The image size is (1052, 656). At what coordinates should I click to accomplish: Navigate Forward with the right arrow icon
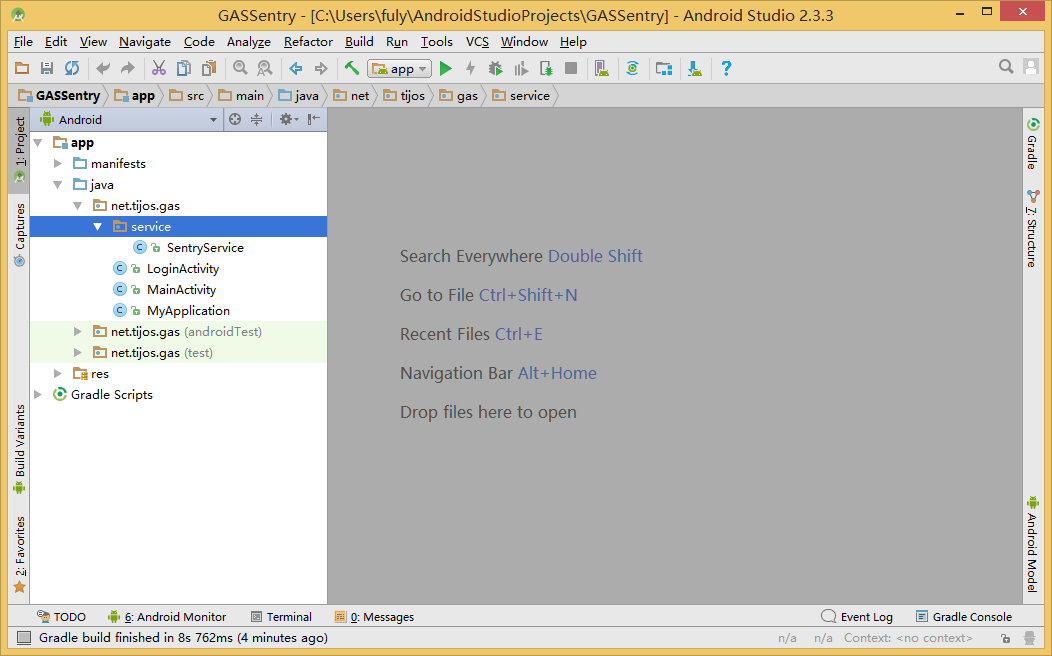point(321,68)
